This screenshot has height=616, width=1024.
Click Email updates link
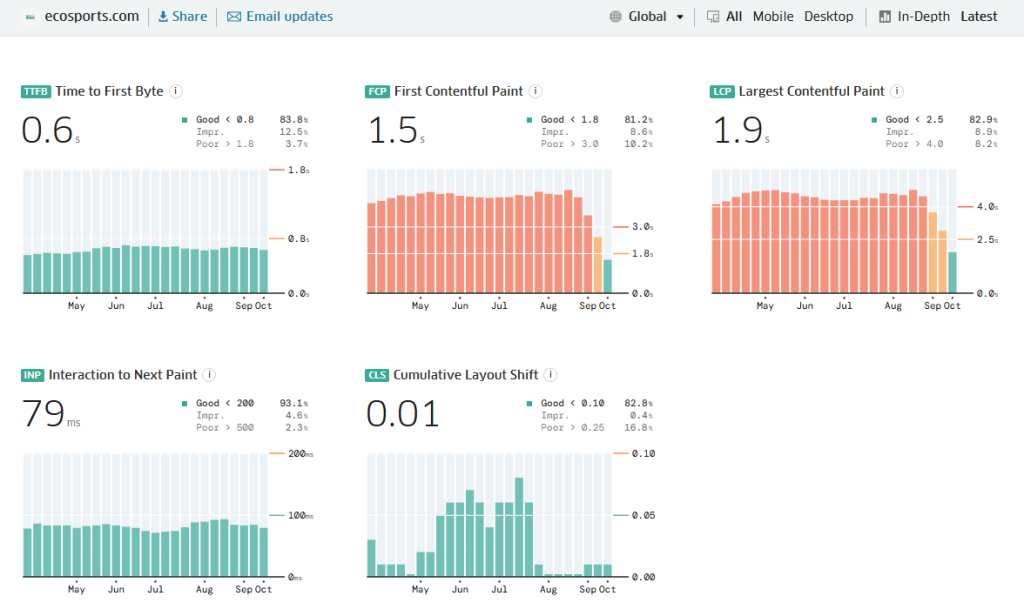280,17
